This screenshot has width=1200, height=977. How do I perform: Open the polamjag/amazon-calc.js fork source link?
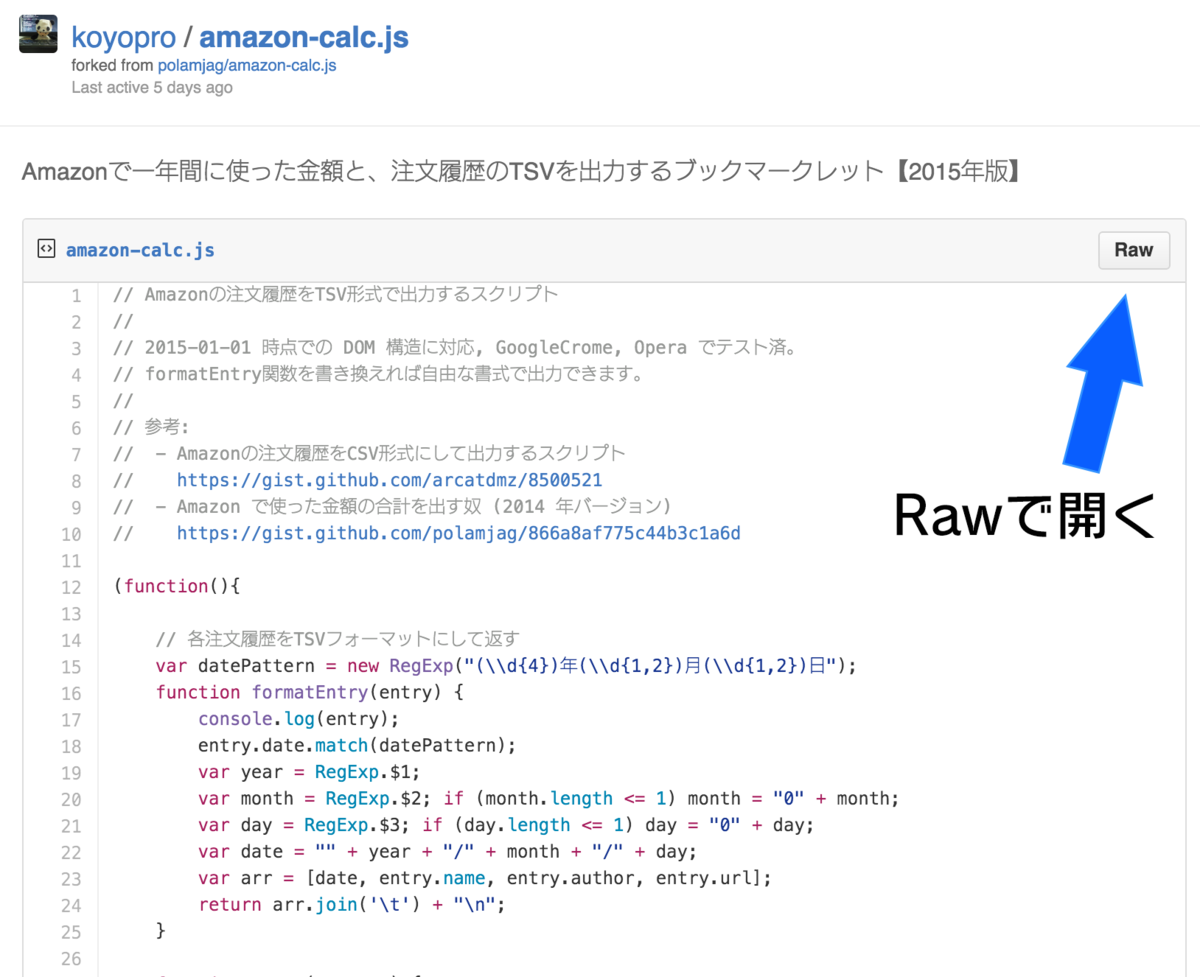[247, 66]
